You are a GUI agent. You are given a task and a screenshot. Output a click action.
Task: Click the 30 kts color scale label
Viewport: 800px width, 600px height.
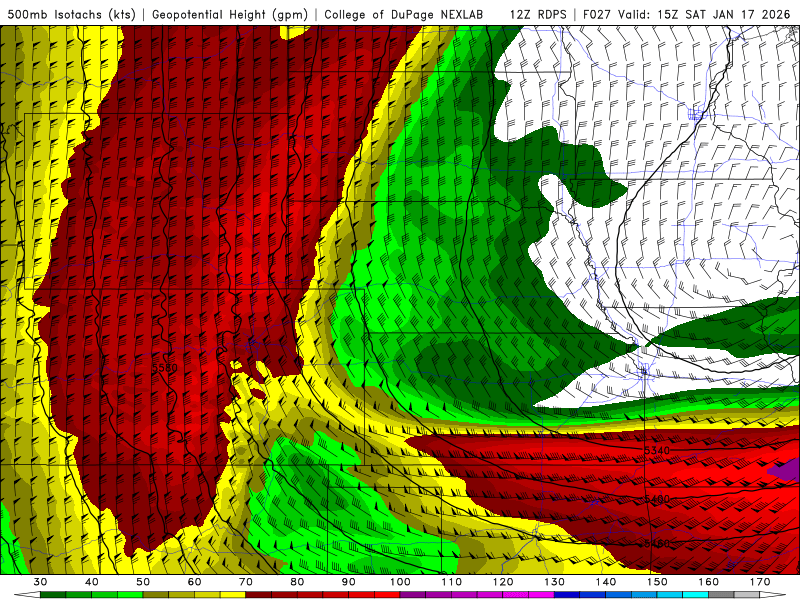pyautogui.click(x=40, y=582)
